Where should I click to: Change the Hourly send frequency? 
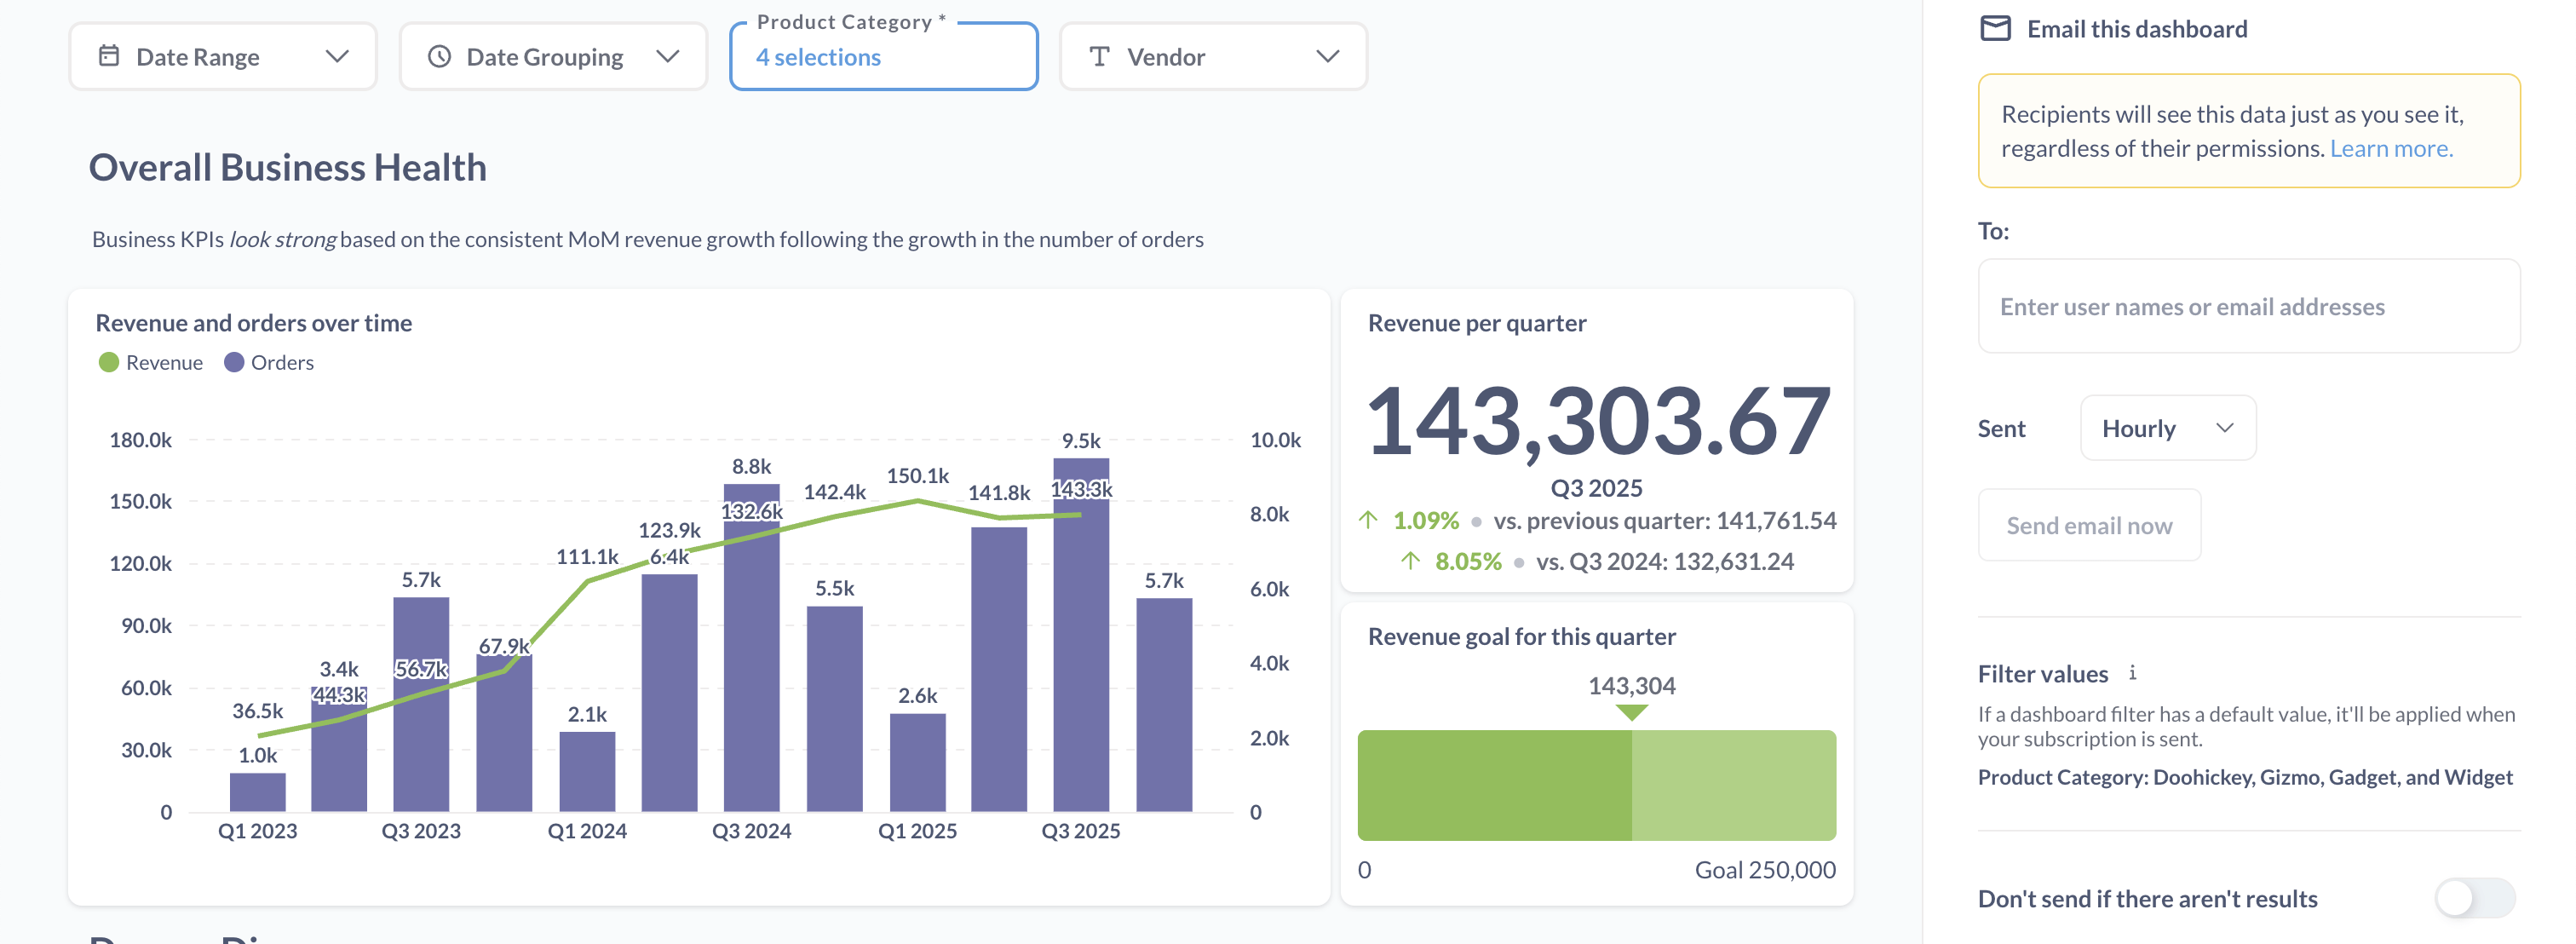click(x=2167, y=428)
